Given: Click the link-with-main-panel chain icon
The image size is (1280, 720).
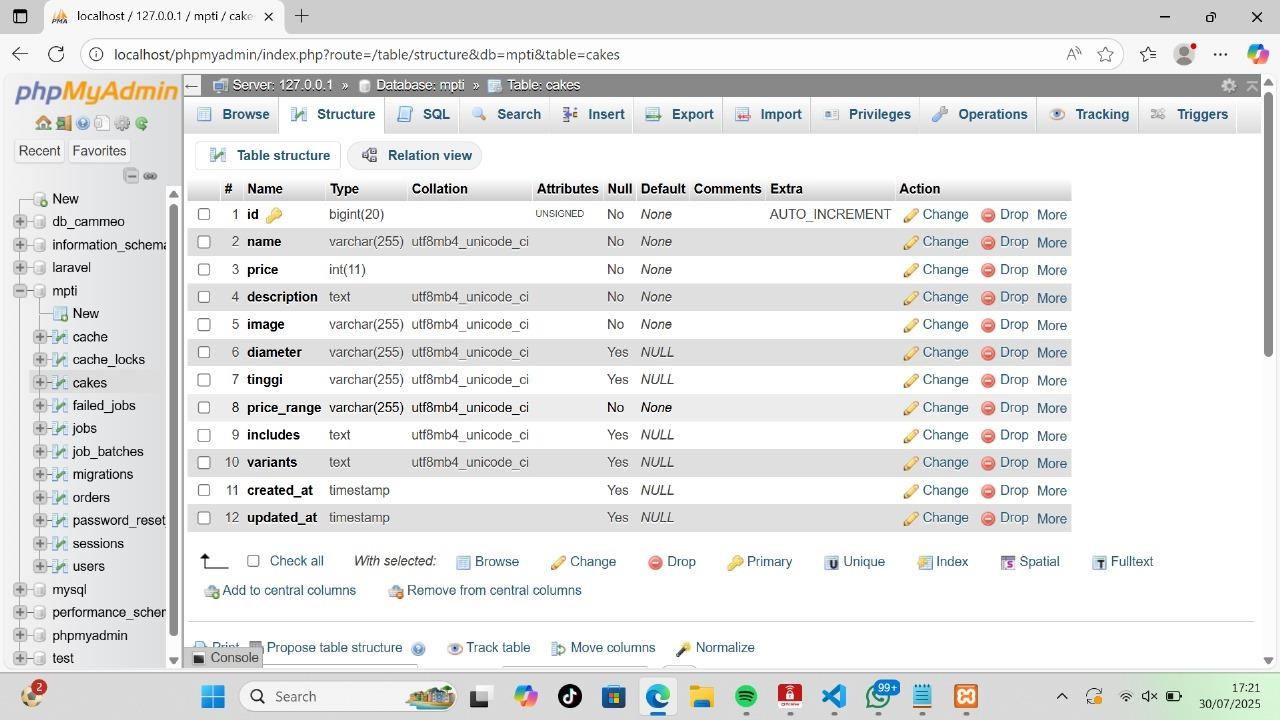Looking at the screenshot, I should click(150, 176).
